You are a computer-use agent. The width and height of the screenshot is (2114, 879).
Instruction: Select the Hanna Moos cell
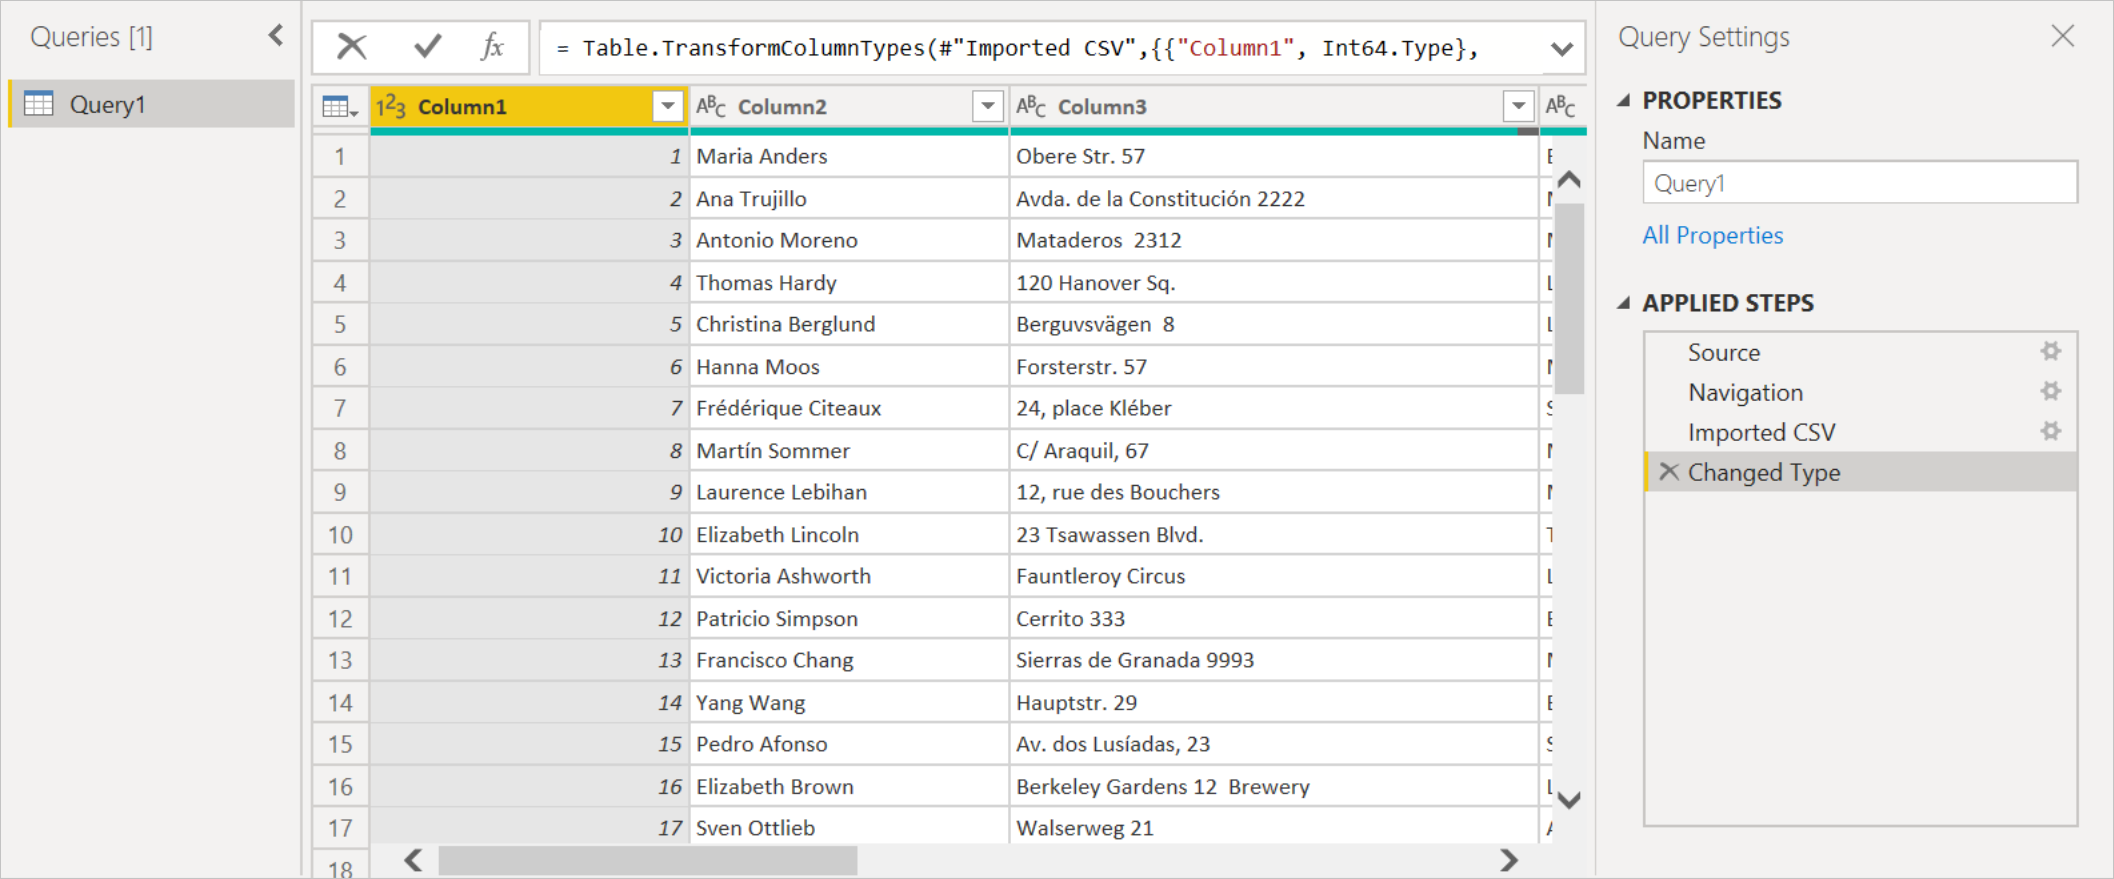tap(850, 366)
